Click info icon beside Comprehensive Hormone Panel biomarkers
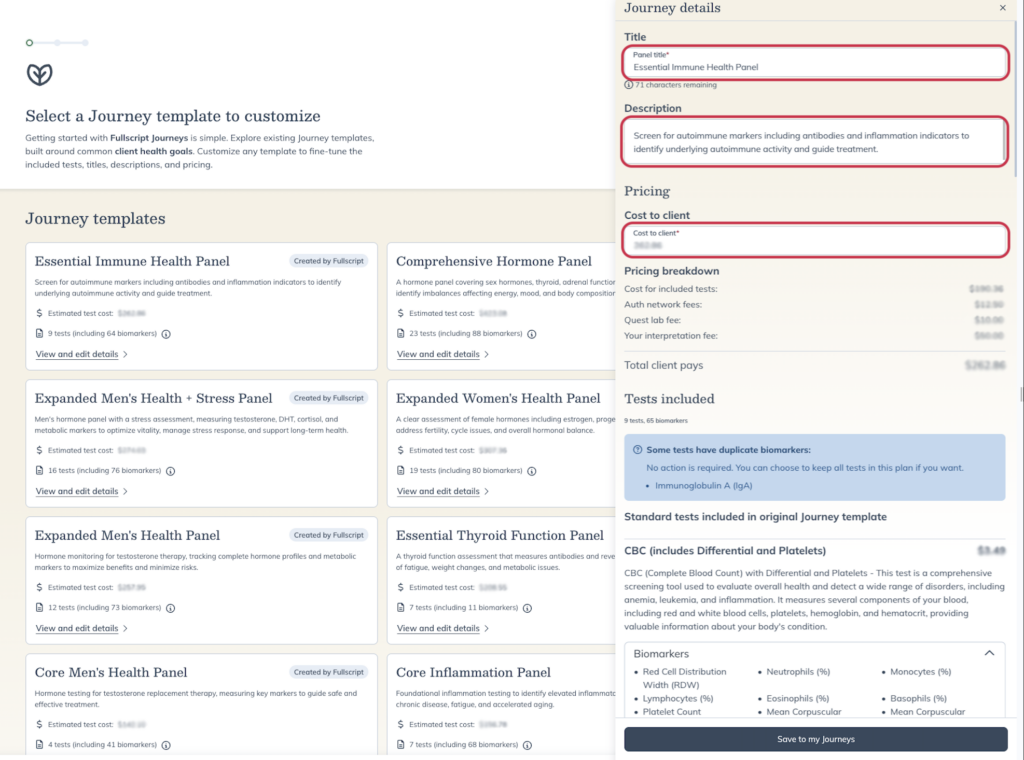The width and height of the screenshot is (1024, 760). (x=531, y=333)
